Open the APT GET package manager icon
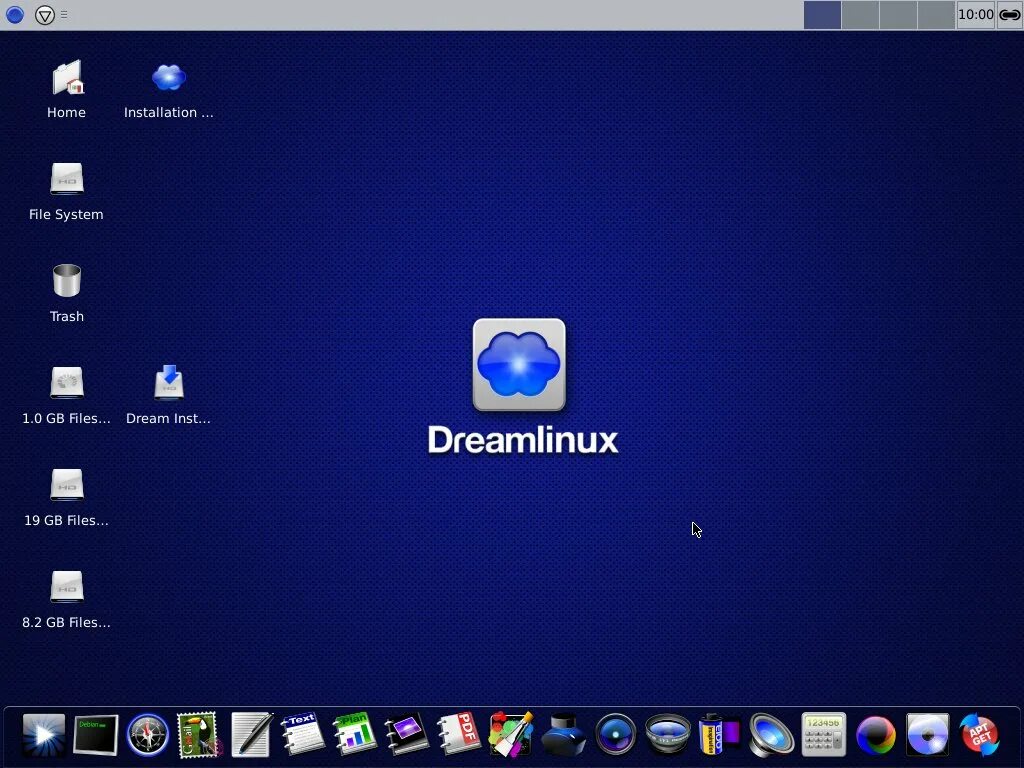Viewport: 1024px width, 768px height. [979, 735]
